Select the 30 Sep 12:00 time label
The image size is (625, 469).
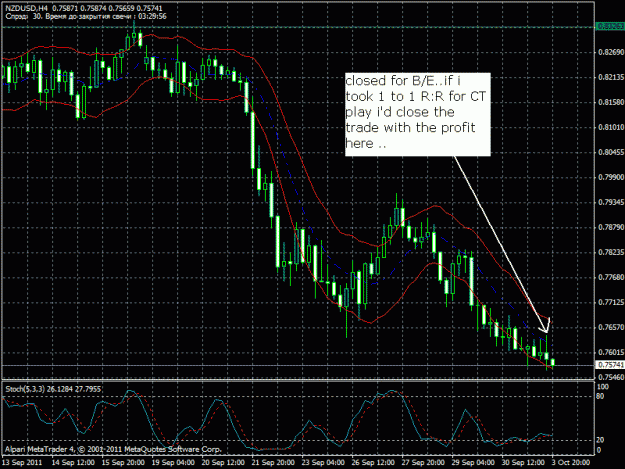[x=523, y=462]
